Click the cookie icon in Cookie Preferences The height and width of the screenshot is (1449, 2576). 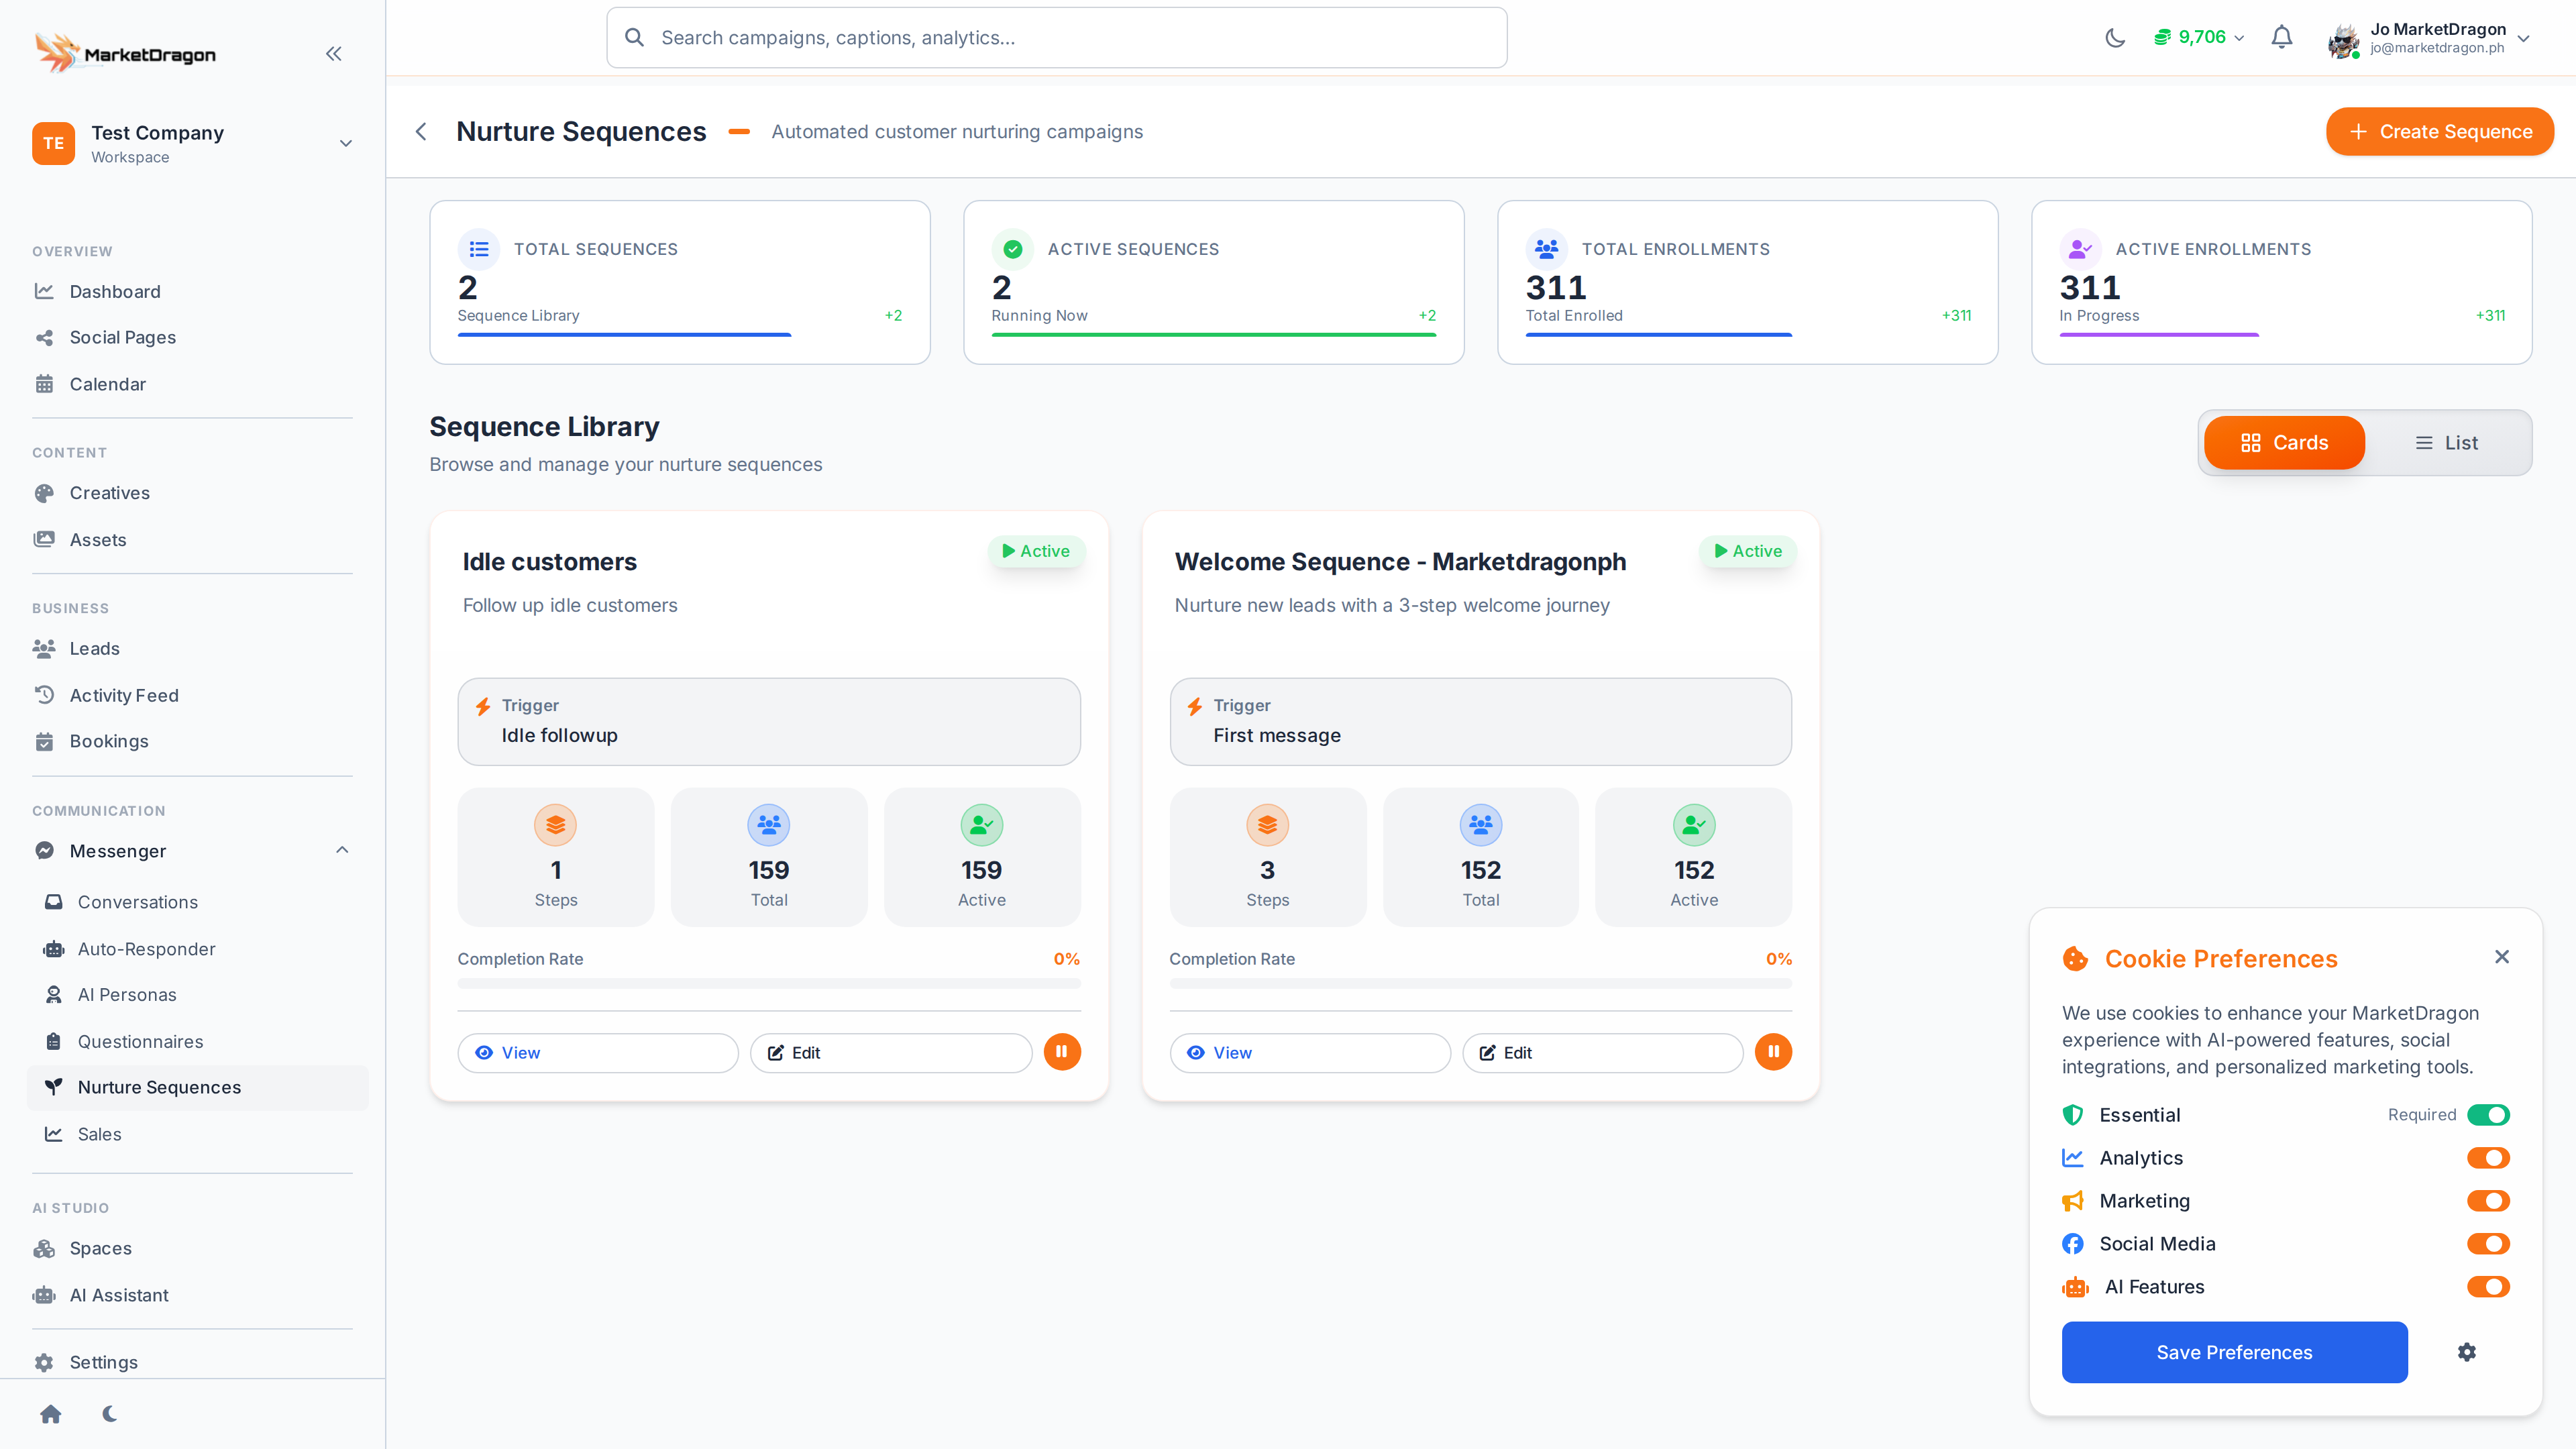[x=2076, y=959]
